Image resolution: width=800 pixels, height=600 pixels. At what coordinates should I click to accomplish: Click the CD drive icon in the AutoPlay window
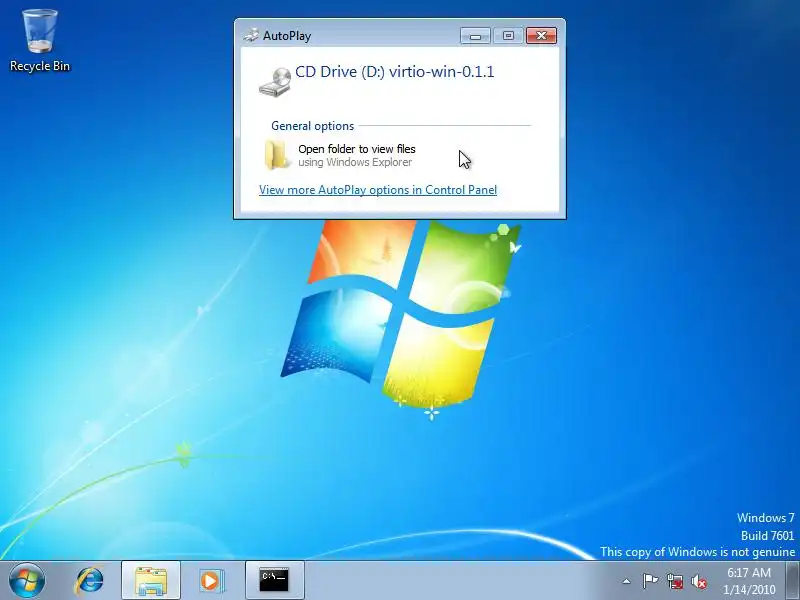click(x=275, y=82)
